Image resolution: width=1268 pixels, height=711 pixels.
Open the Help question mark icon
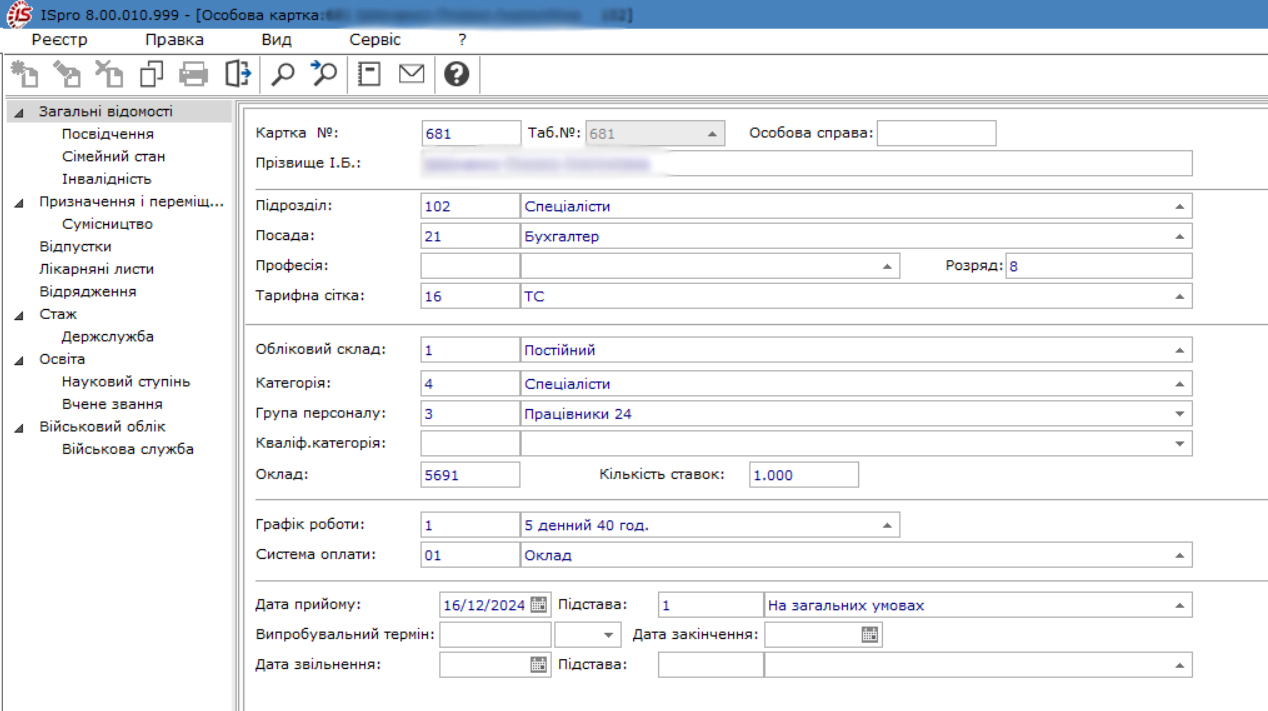coord(457,74)
